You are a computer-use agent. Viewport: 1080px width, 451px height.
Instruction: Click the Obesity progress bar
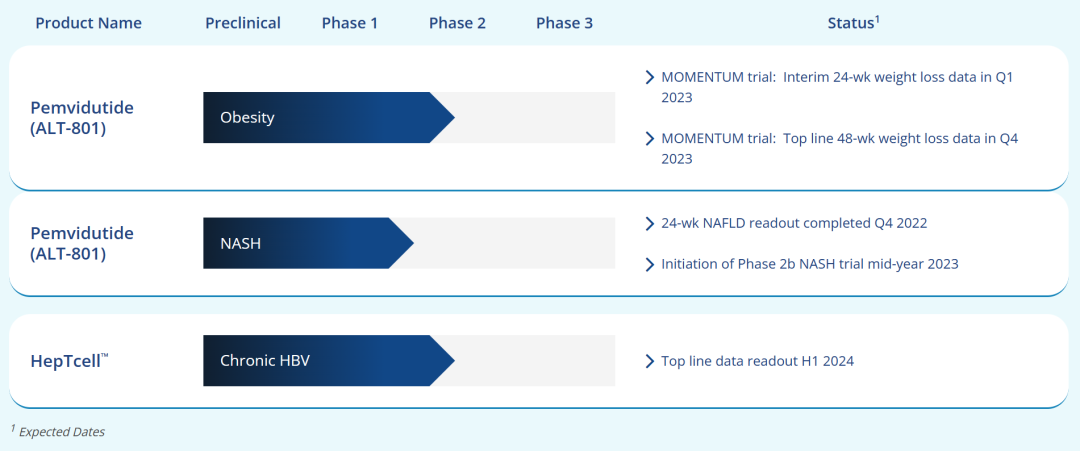[x=328, y=118]
